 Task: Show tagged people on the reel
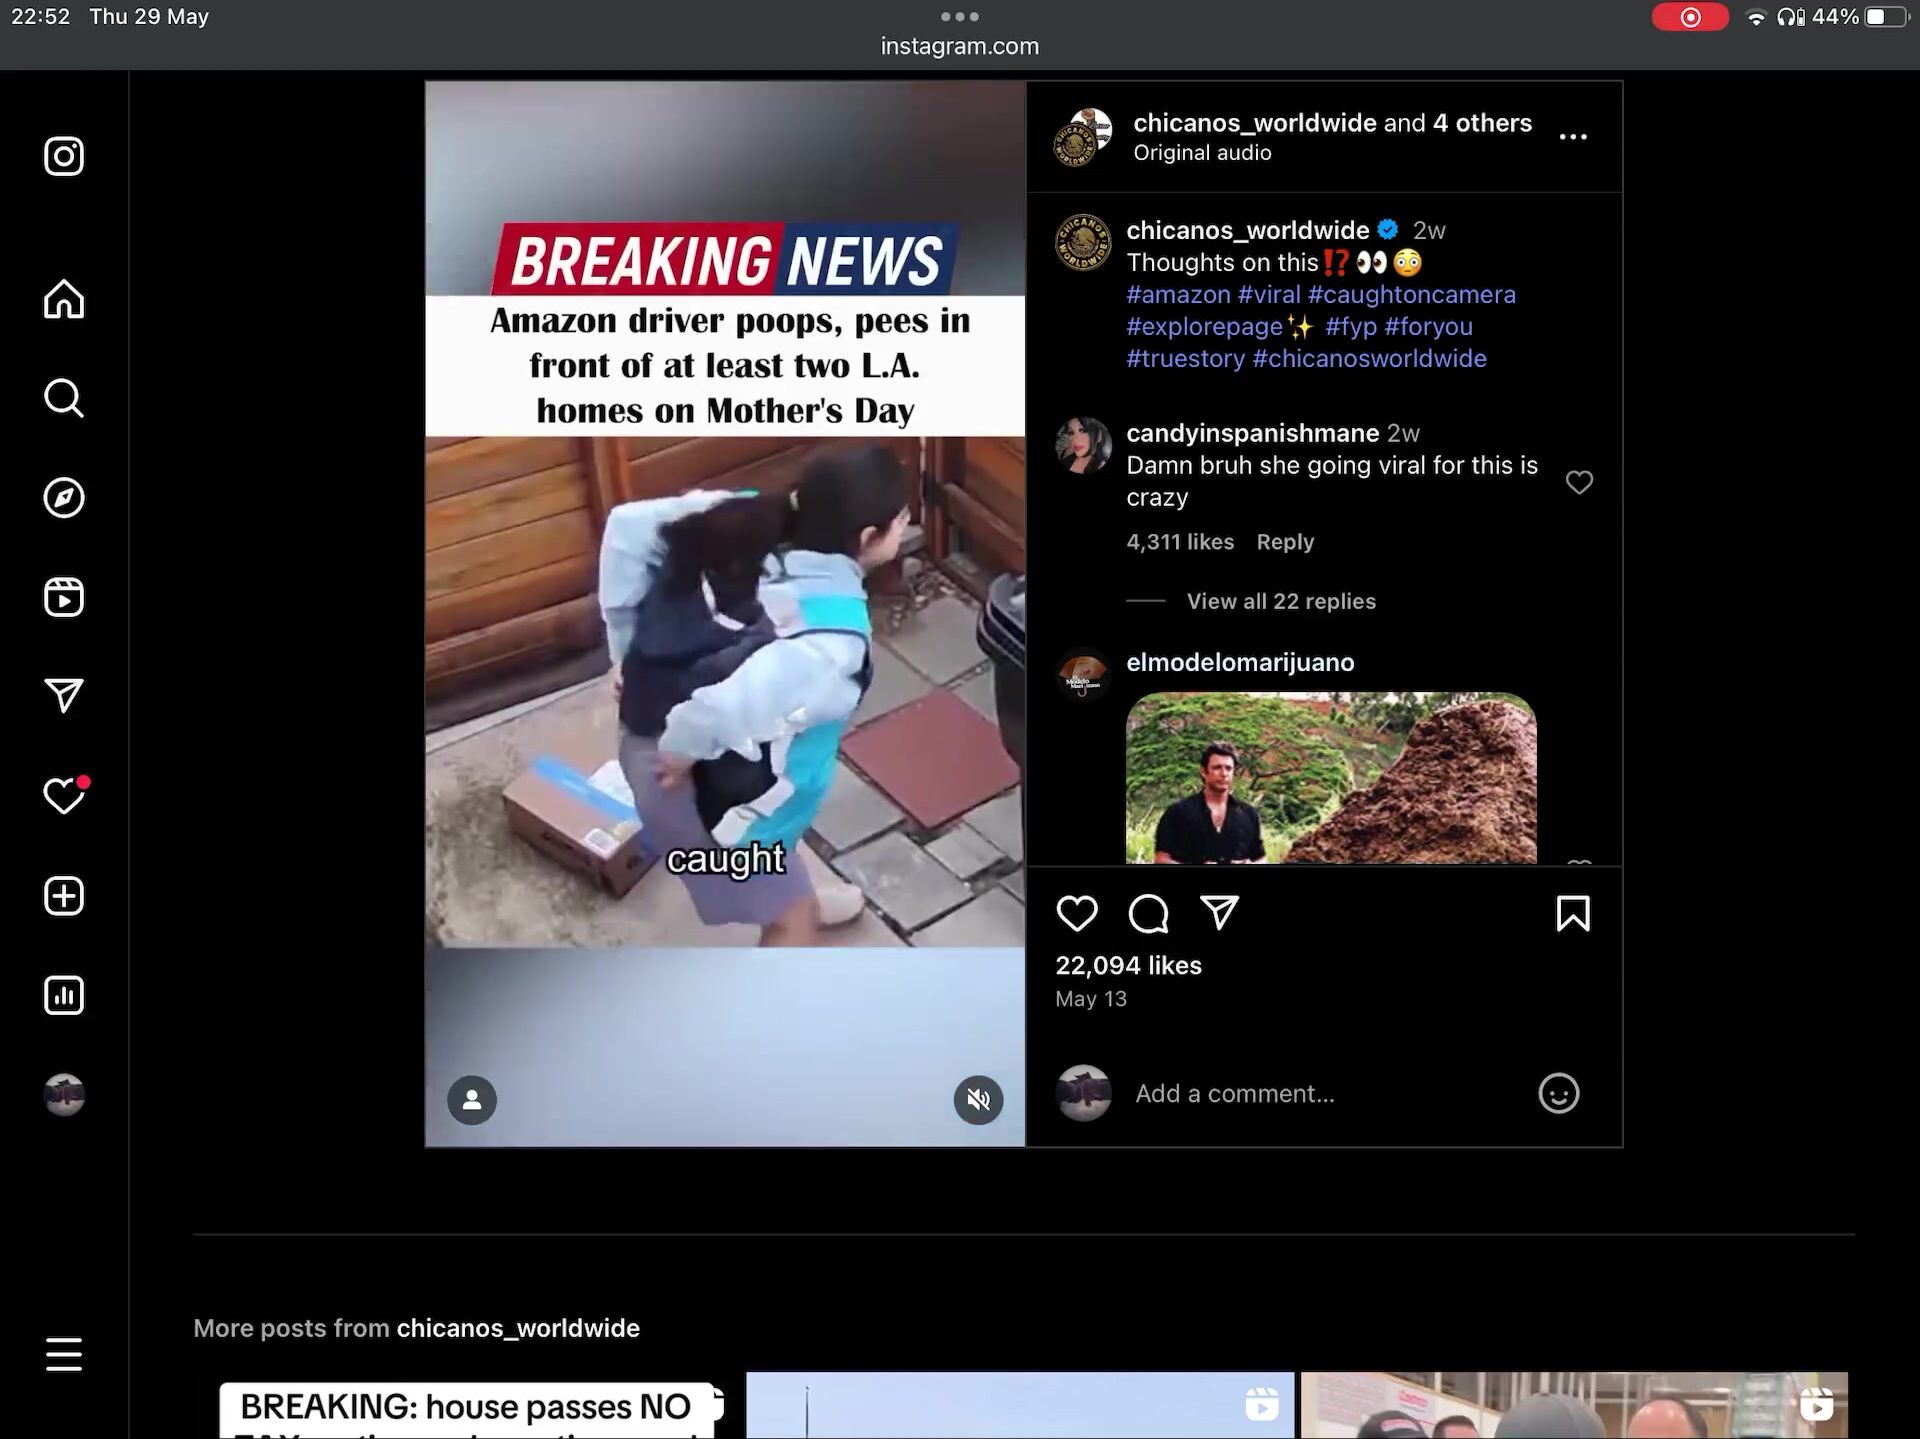(472, 1100)
